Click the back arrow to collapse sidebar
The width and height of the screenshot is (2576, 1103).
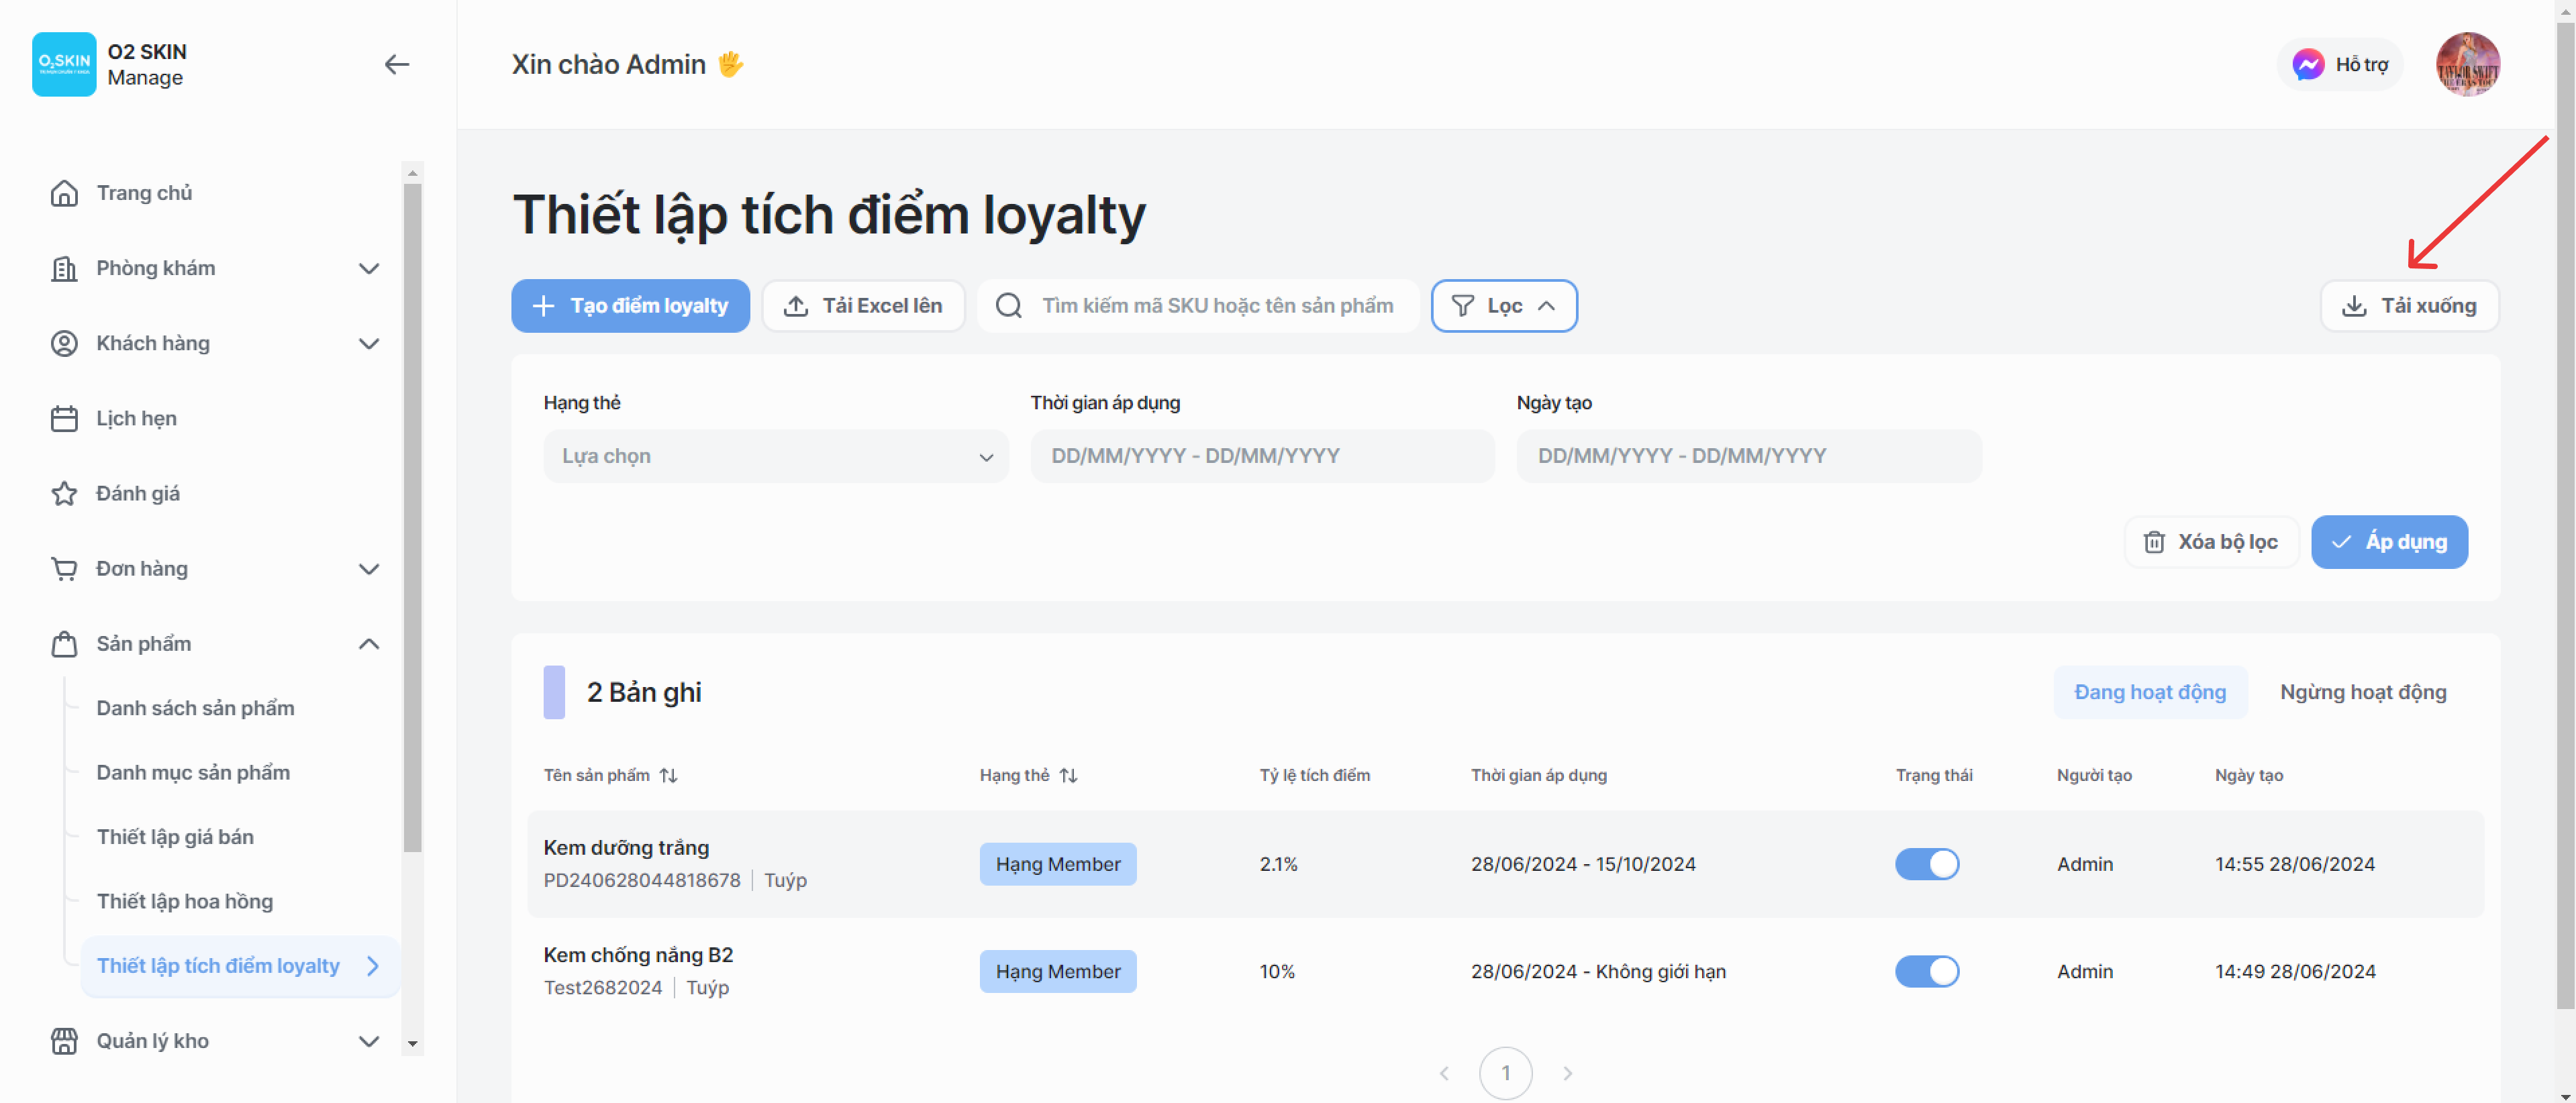tap(397, 65)
